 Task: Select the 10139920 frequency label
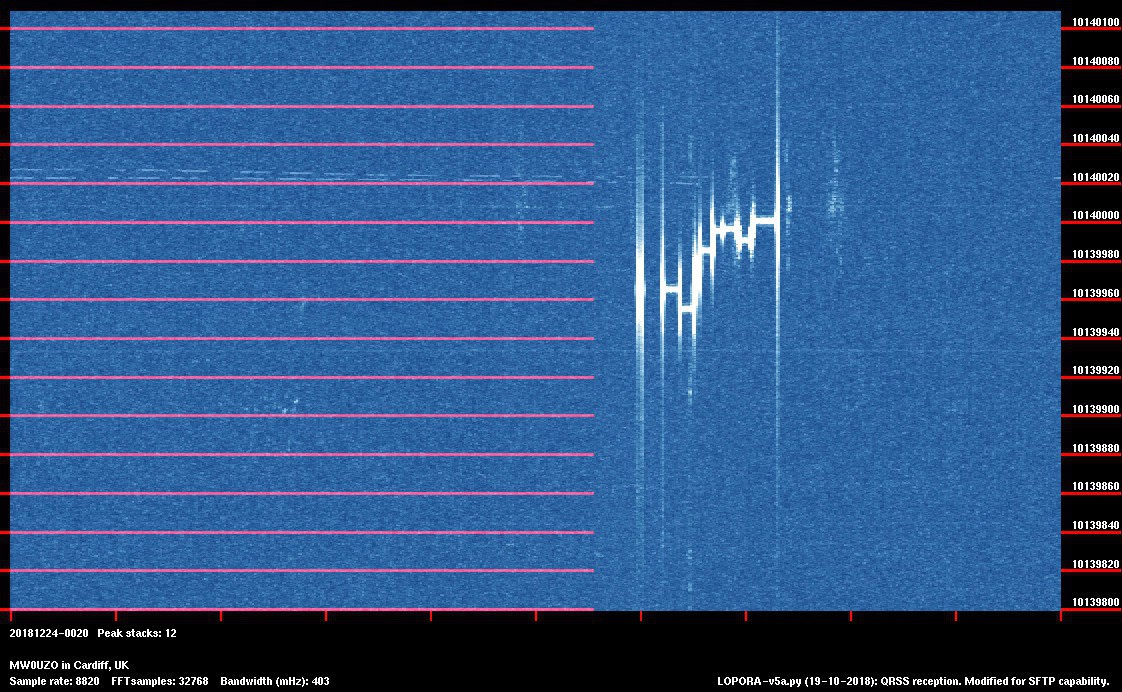(x=1095, y=371)
